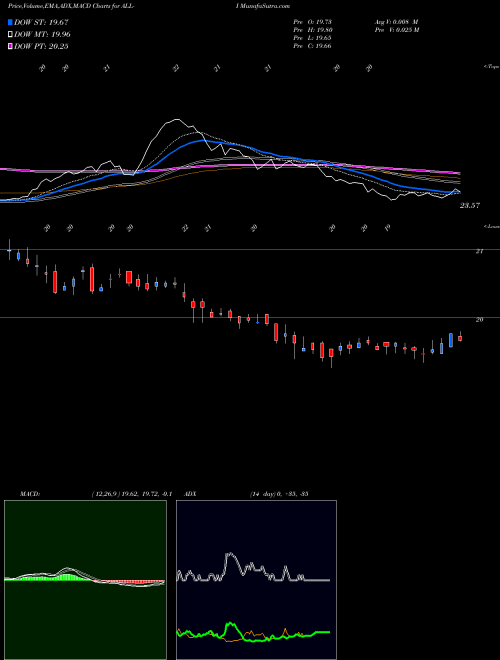Click the tall blue candlestick near chart's right end

[451, 340]
